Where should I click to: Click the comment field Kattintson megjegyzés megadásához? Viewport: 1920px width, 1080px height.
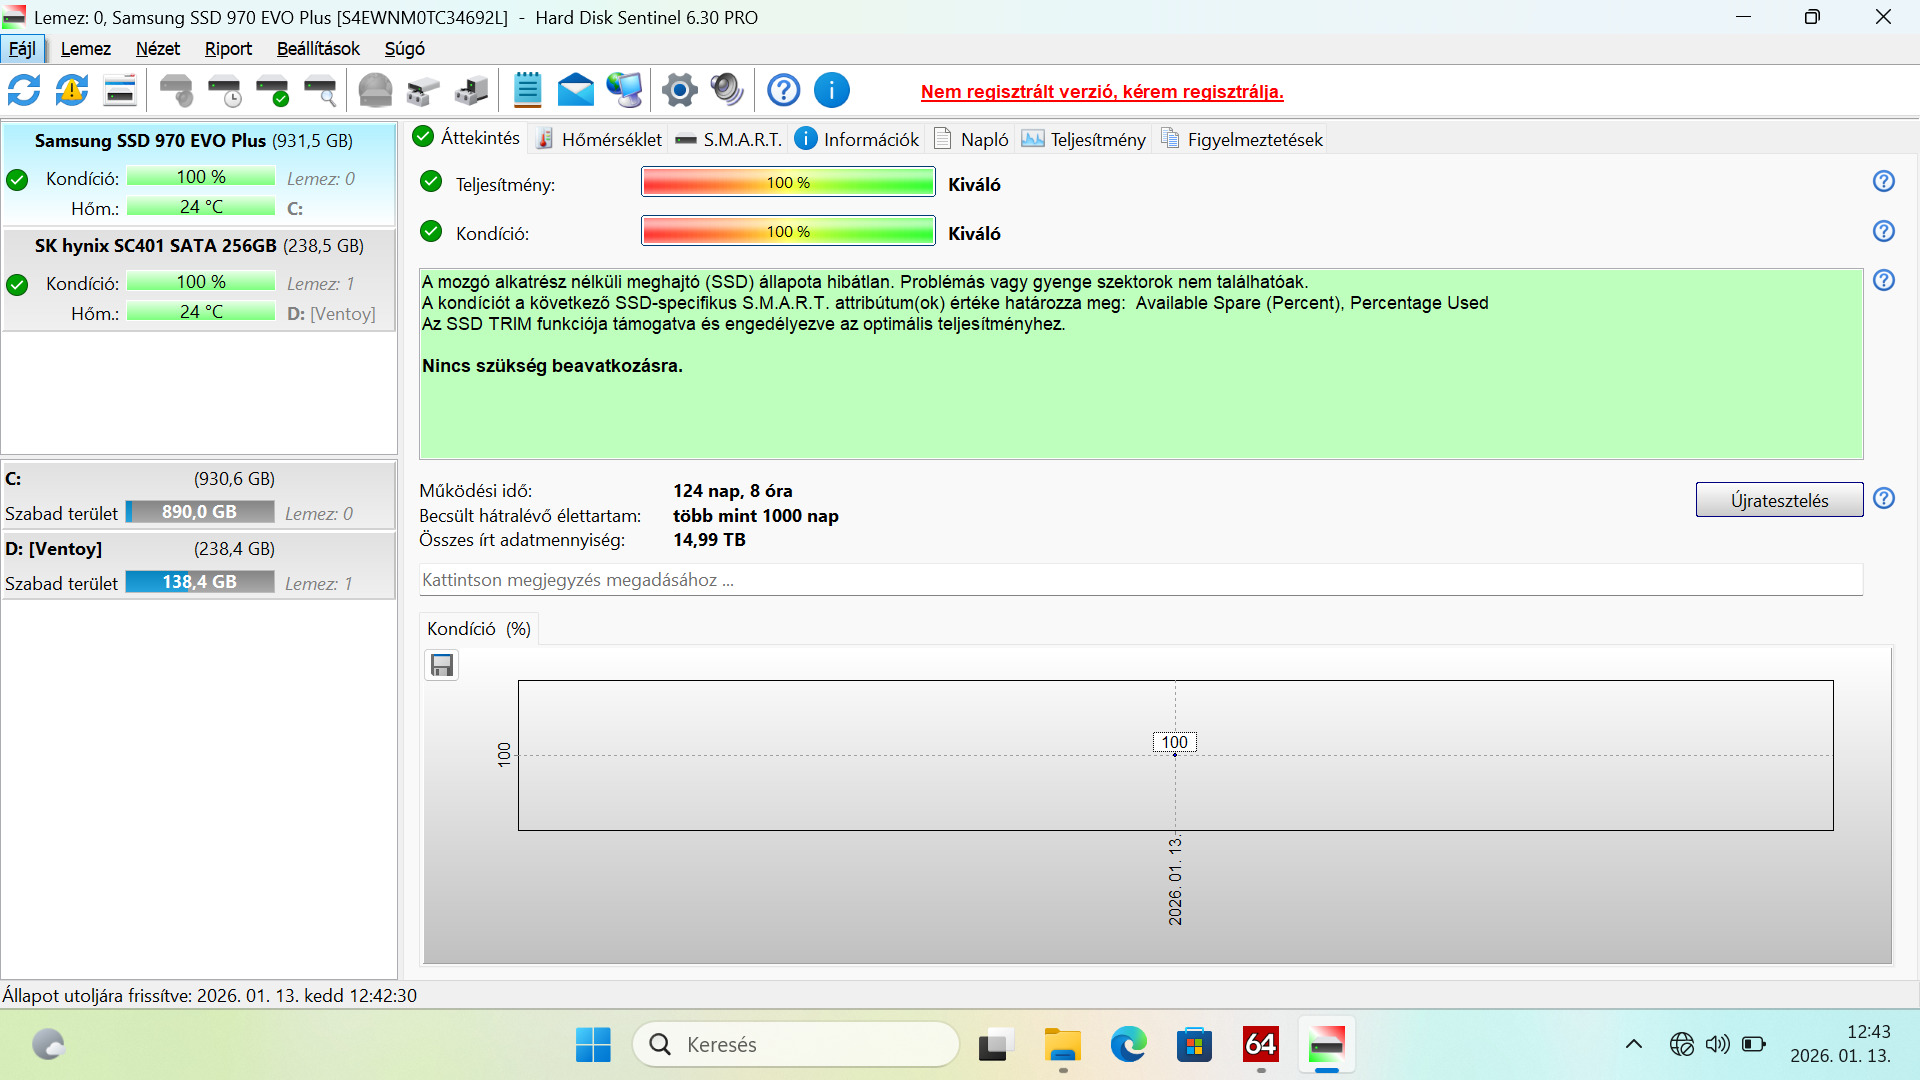(x=1140, y=580)
